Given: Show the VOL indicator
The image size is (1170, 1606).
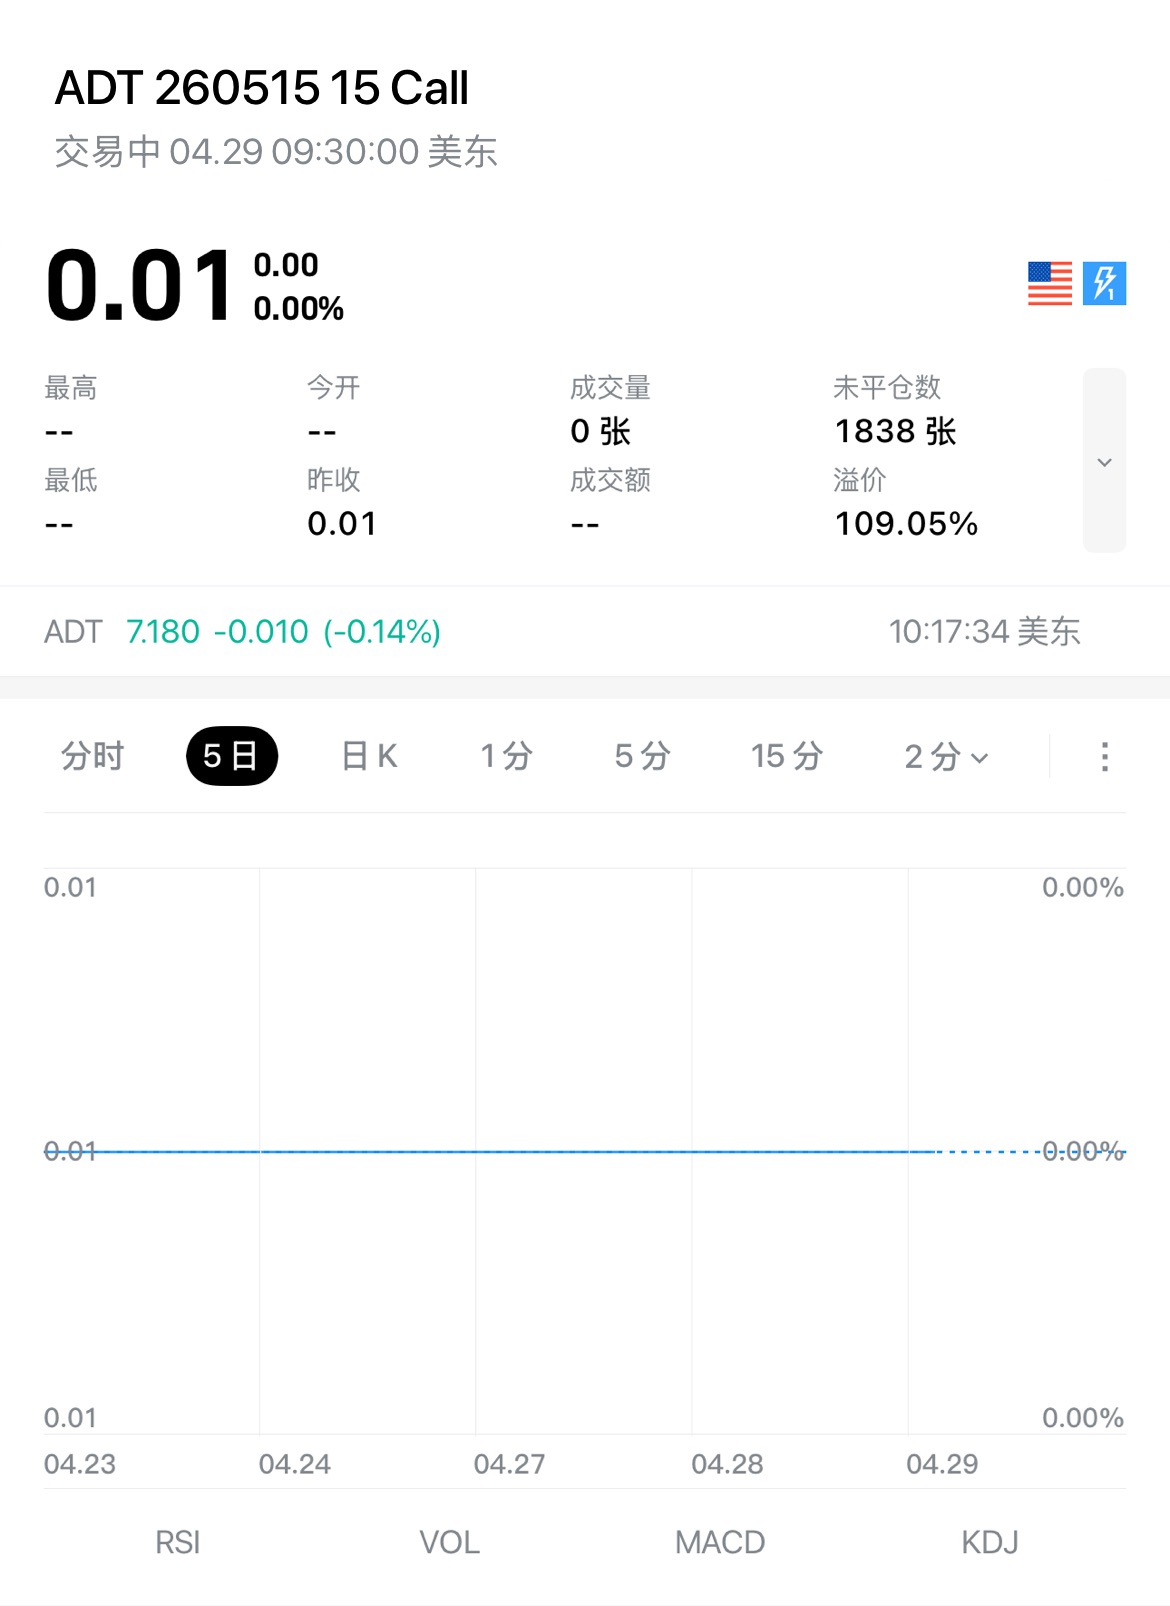Looking at the screenshot, I should pyautogui.click(x=449, y=1542).
